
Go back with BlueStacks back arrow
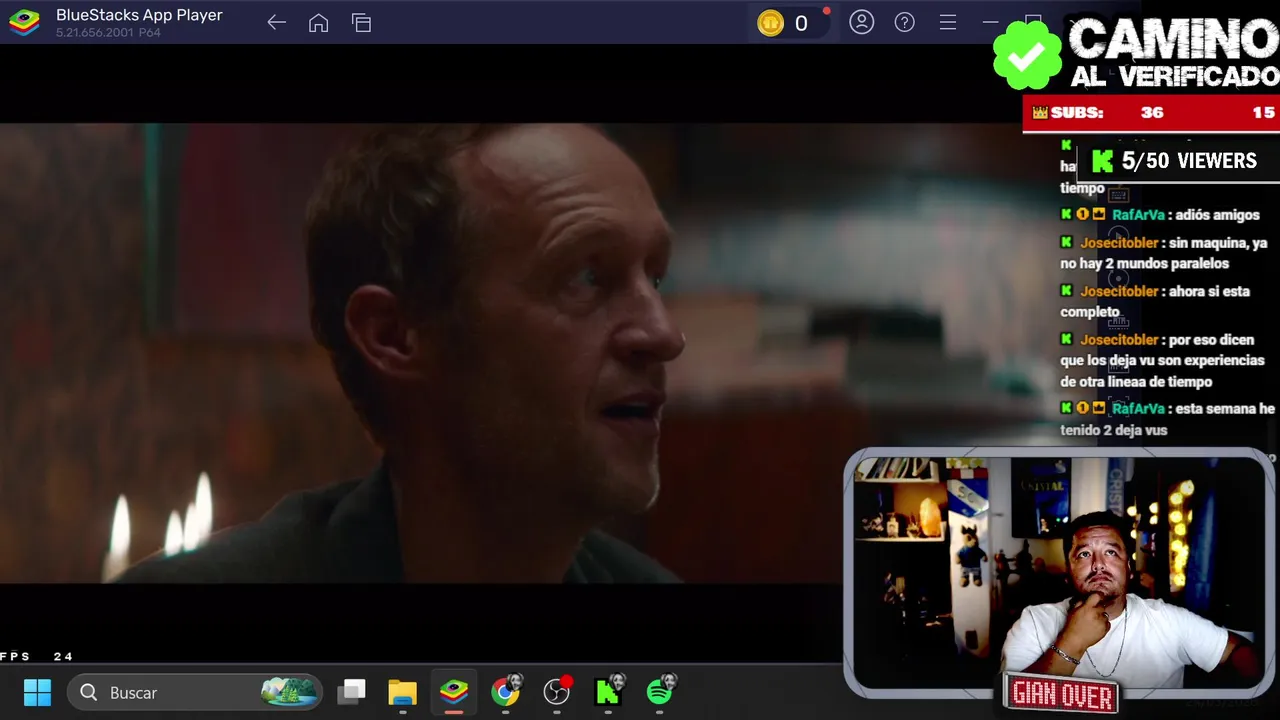(x=276, y=23)
